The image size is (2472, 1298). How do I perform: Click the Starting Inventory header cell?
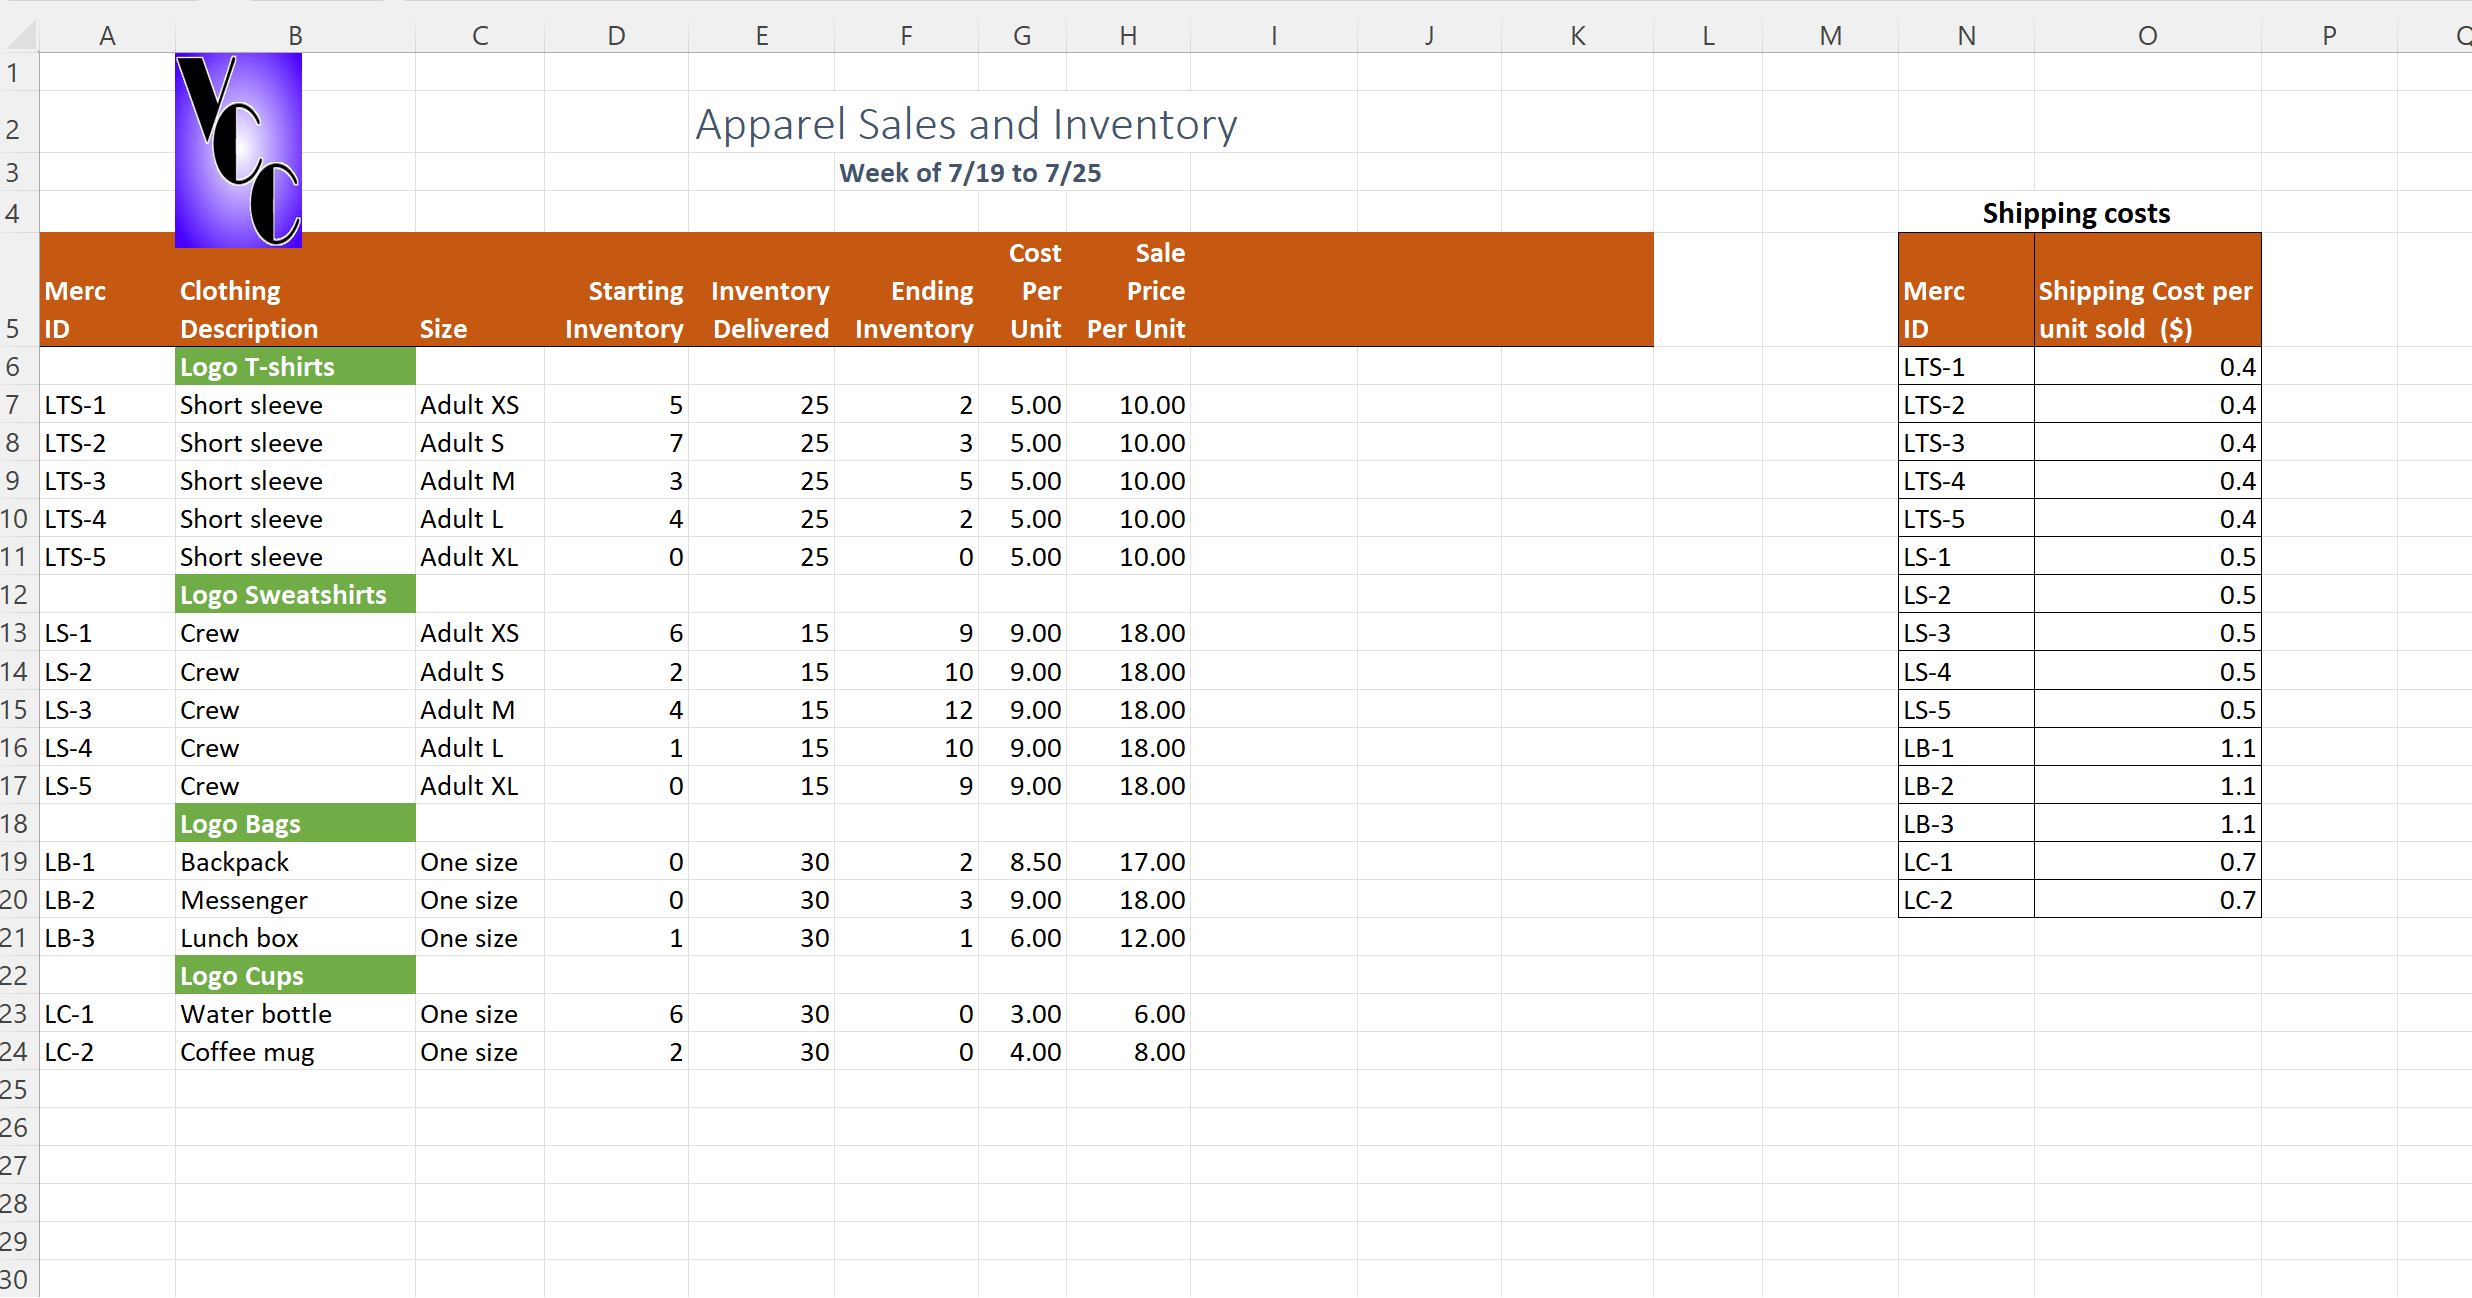click(624, 309)
